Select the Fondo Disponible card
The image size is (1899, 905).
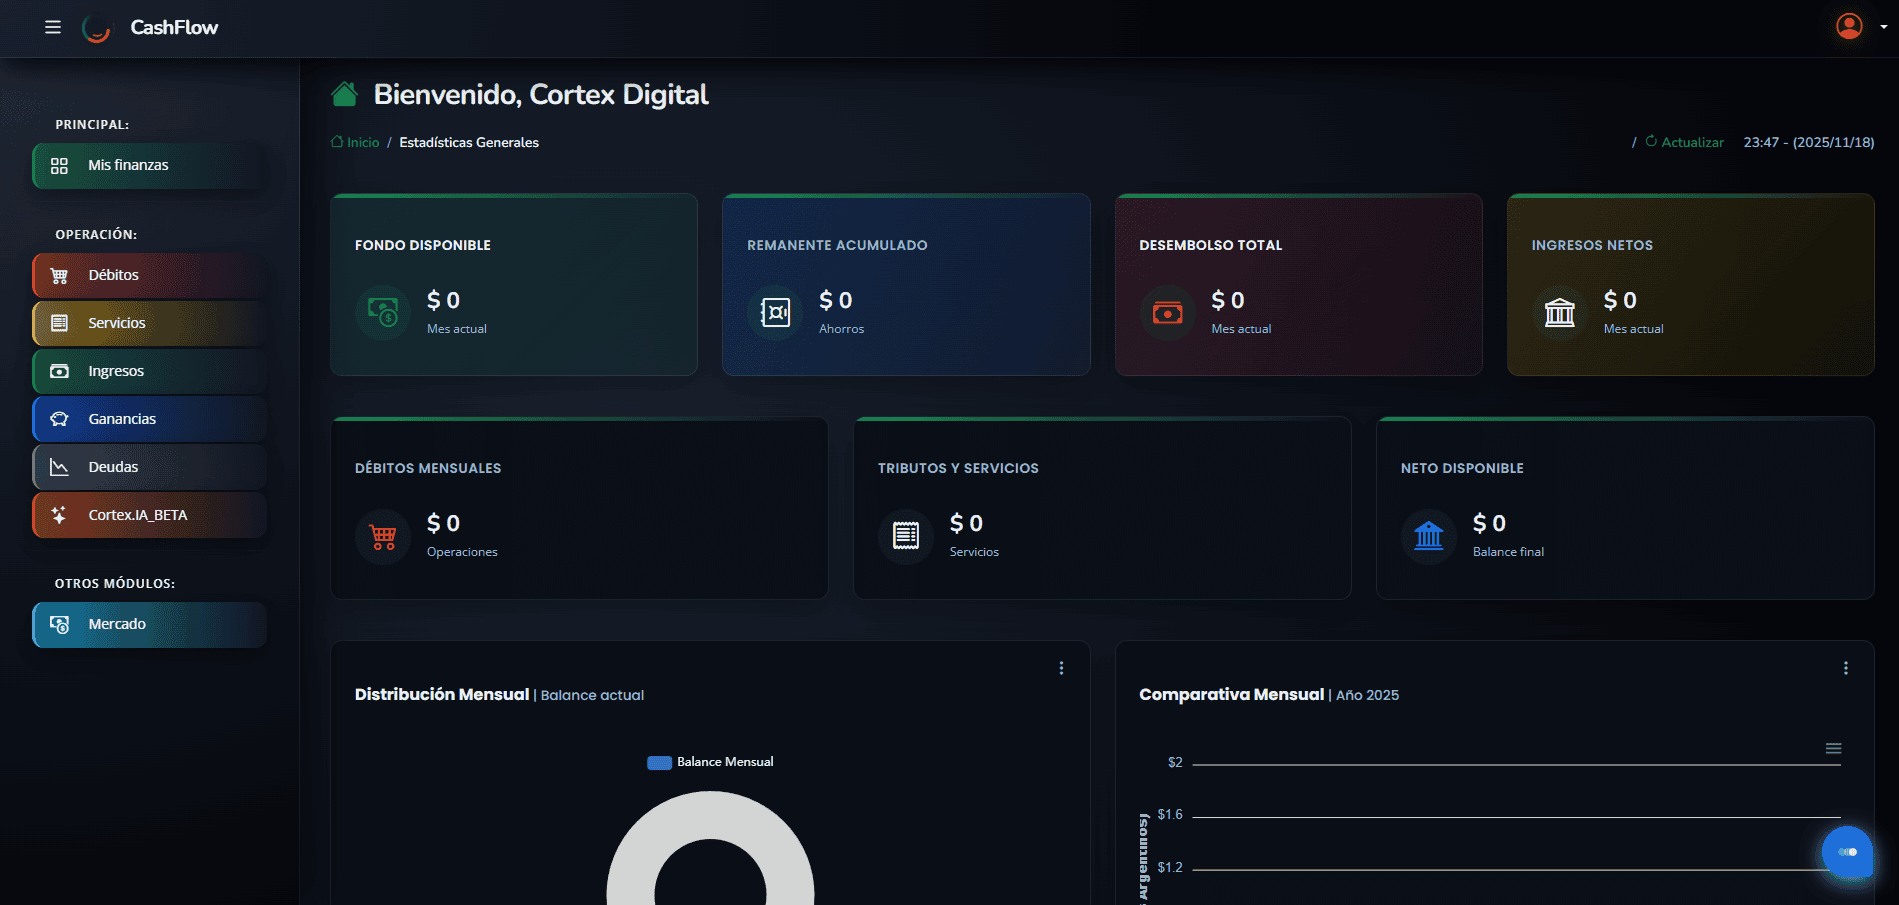click(x=513, y=285)
